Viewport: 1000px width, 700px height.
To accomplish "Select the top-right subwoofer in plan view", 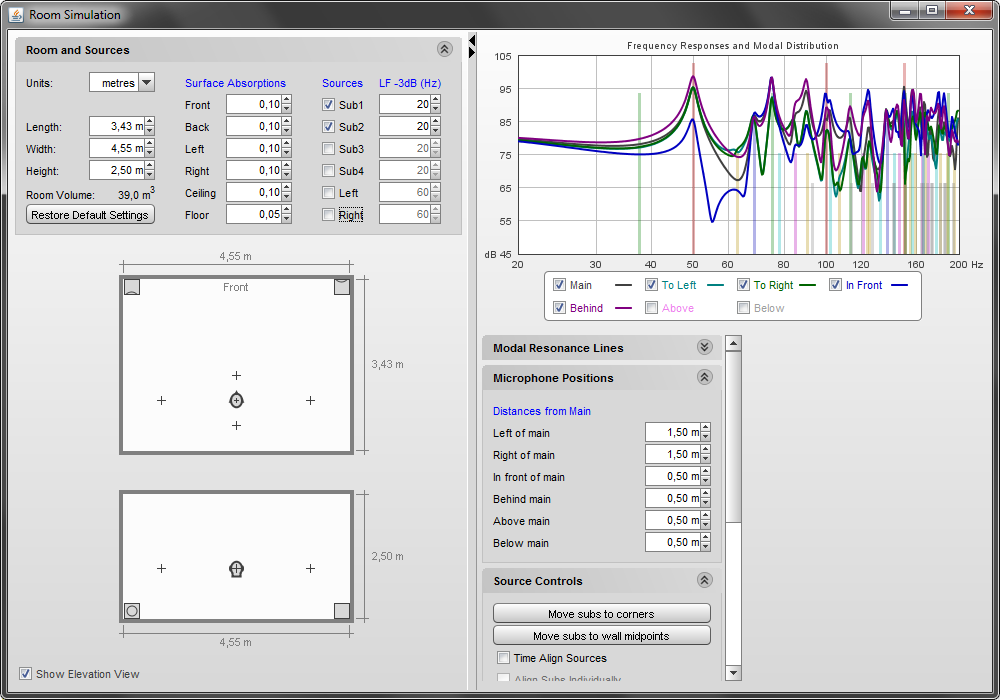I will pos(342,287).
